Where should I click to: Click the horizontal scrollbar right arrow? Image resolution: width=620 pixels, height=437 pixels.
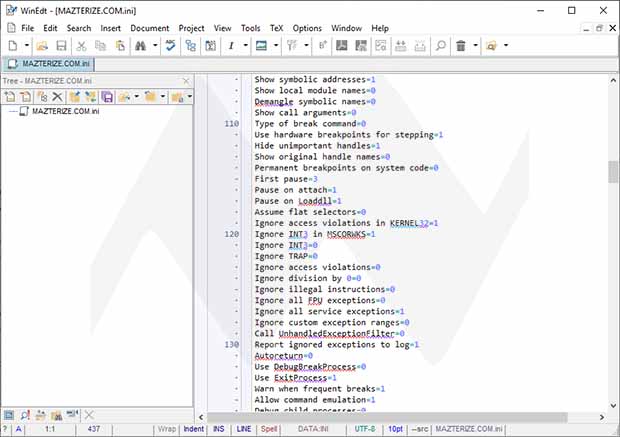point(602,417)
